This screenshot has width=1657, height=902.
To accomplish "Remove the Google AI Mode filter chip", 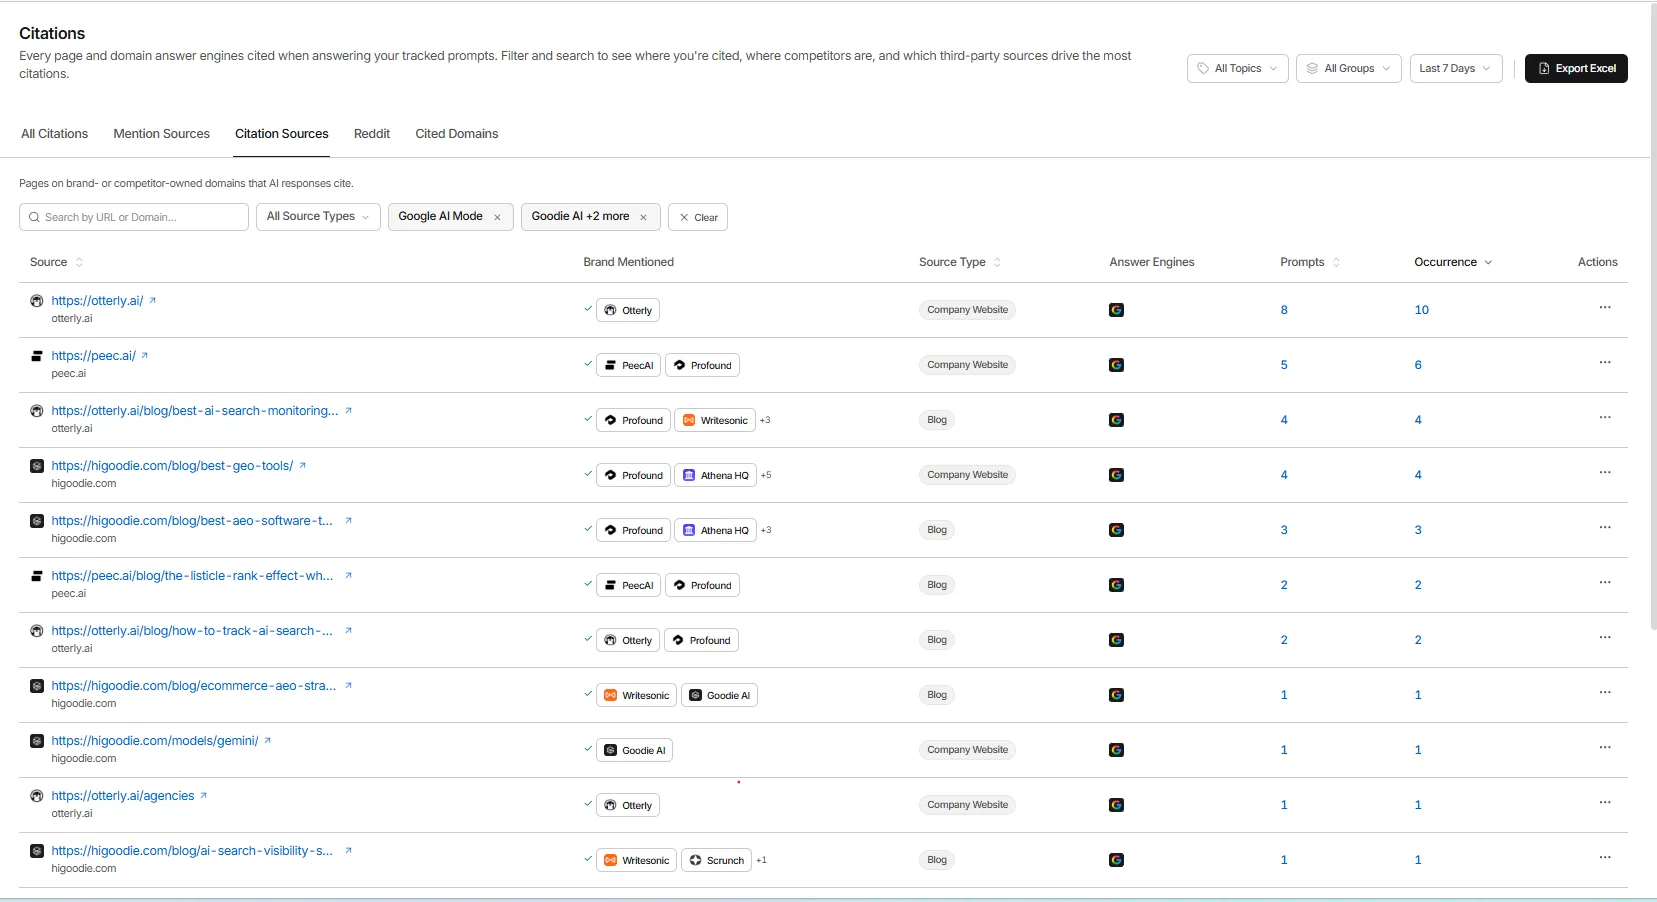I will click(x=497, y=217).
